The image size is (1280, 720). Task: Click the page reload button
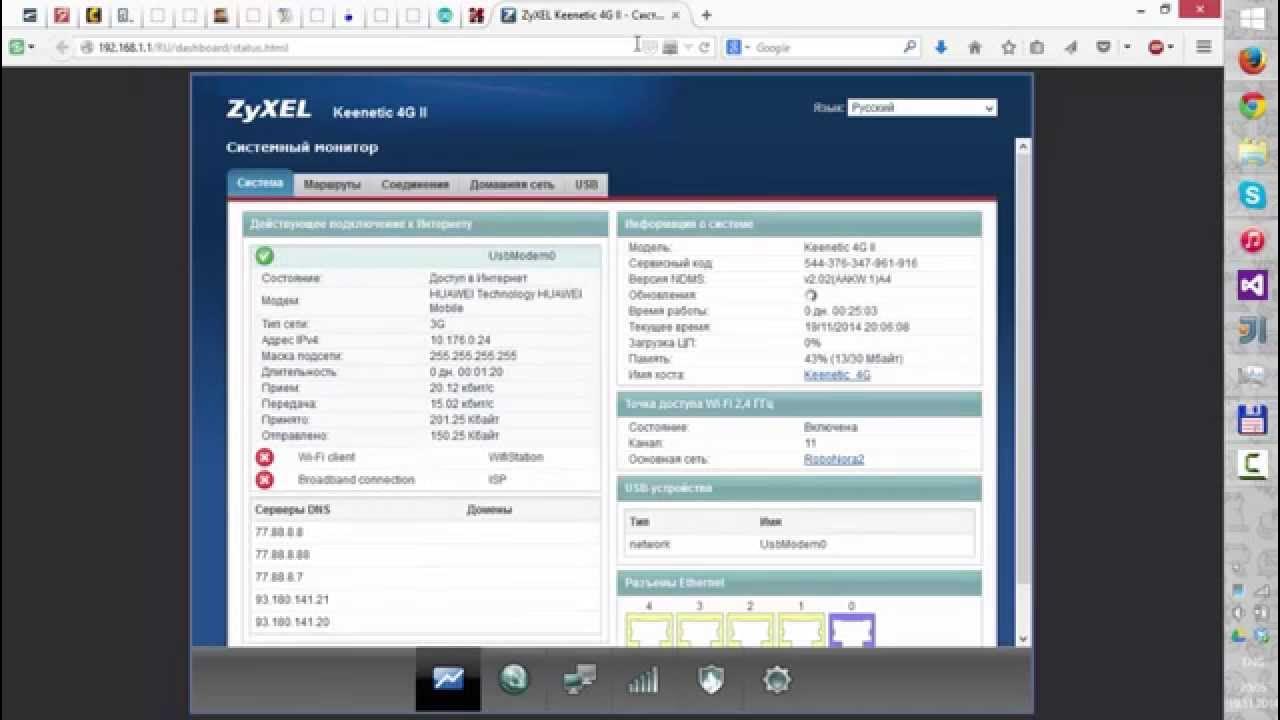[704, 47]
